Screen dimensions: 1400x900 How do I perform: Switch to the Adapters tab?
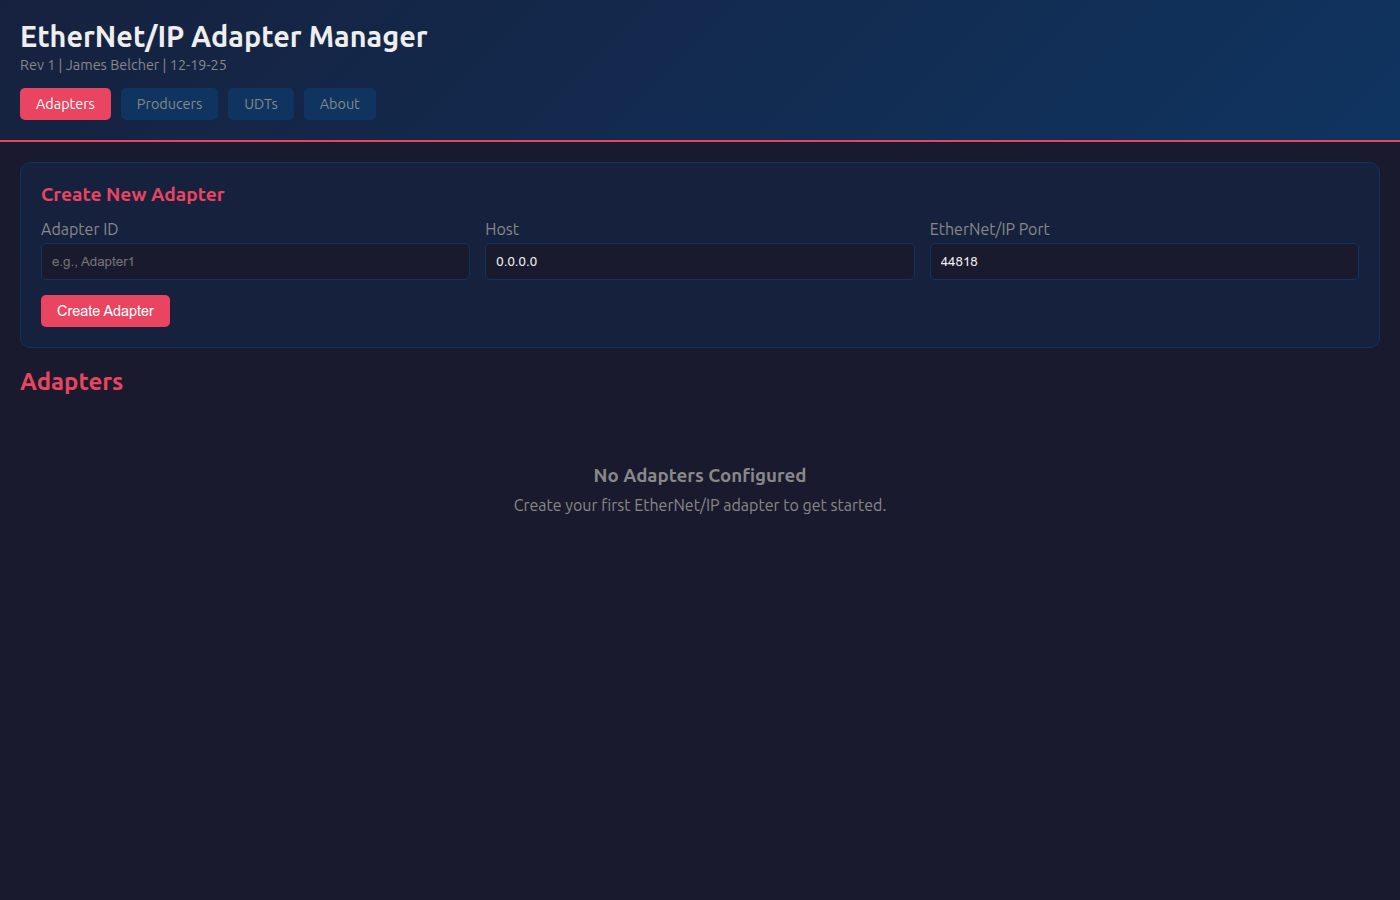[65, 104]
